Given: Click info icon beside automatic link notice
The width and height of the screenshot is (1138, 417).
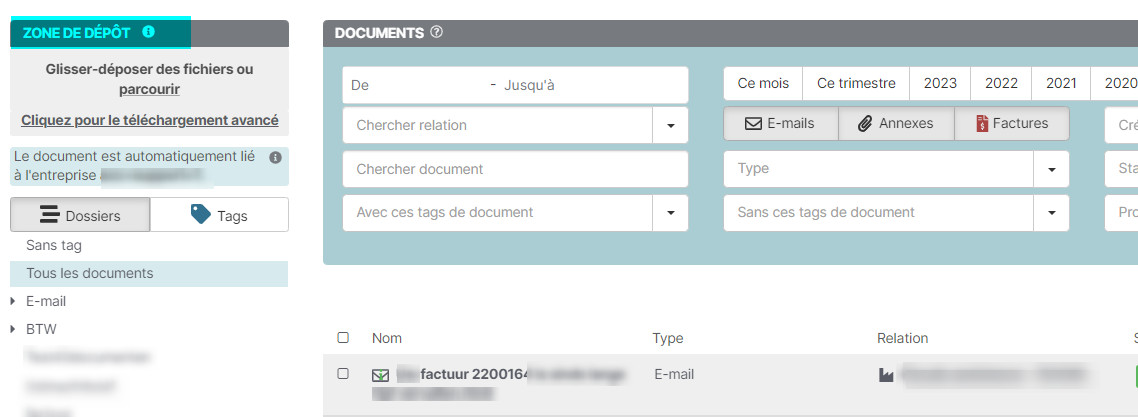Looking at the screenshot, I should point(276,158).
